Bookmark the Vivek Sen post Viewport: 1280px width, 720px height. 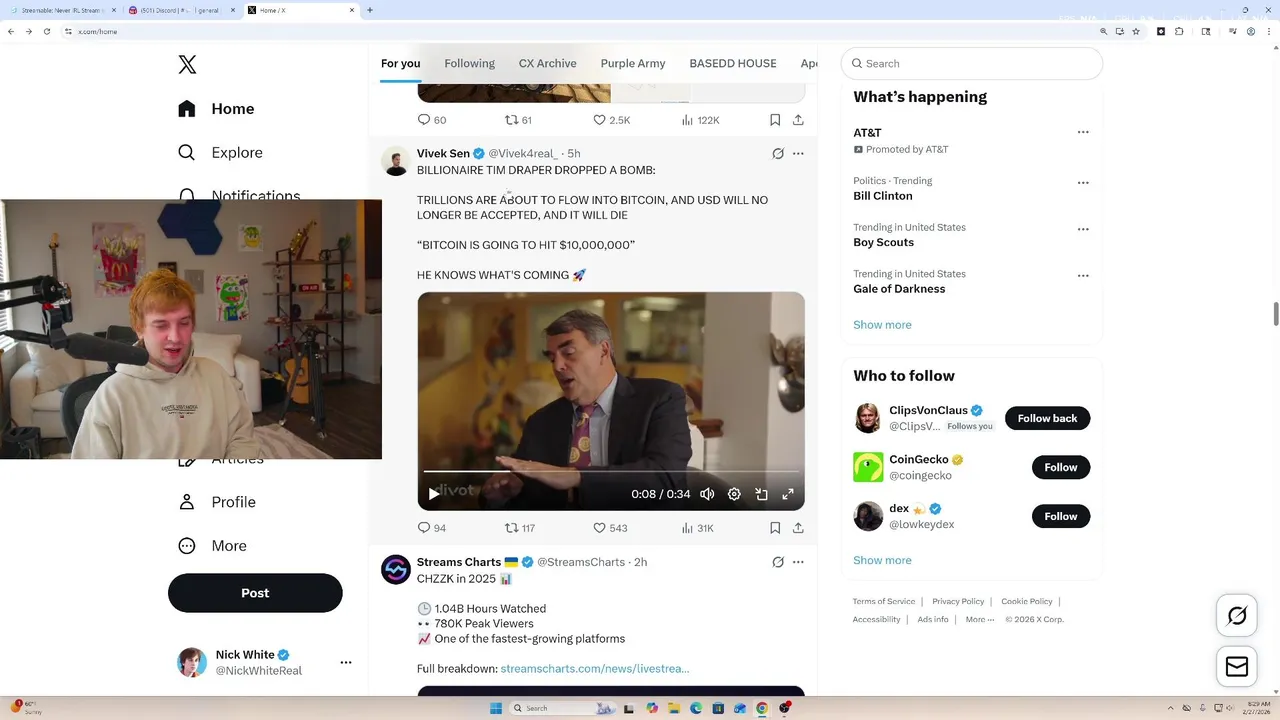[x=775, y=528]
